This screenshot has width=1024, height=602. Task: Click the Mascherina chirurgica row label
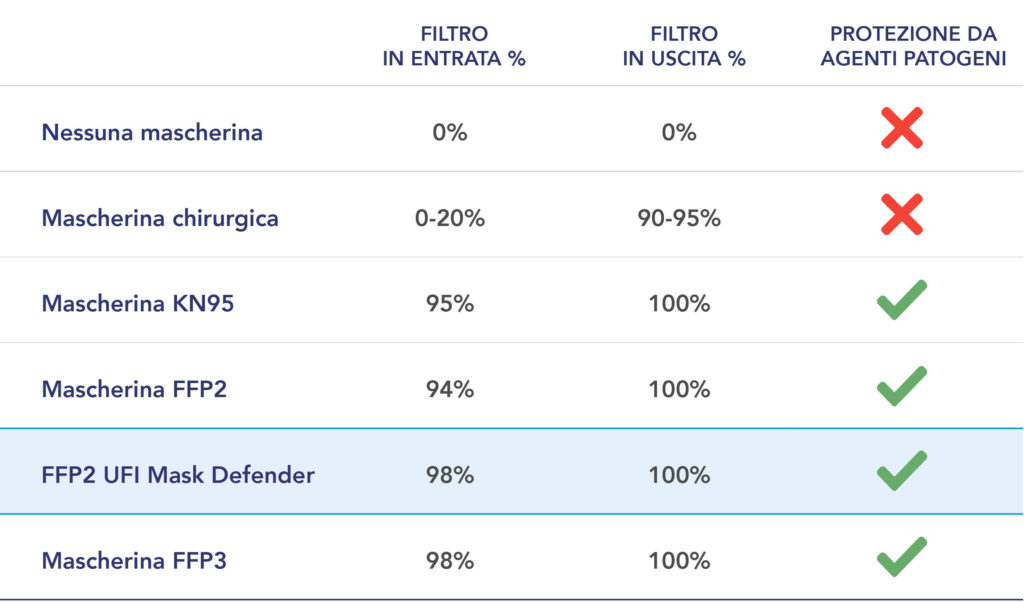(160, 218)
